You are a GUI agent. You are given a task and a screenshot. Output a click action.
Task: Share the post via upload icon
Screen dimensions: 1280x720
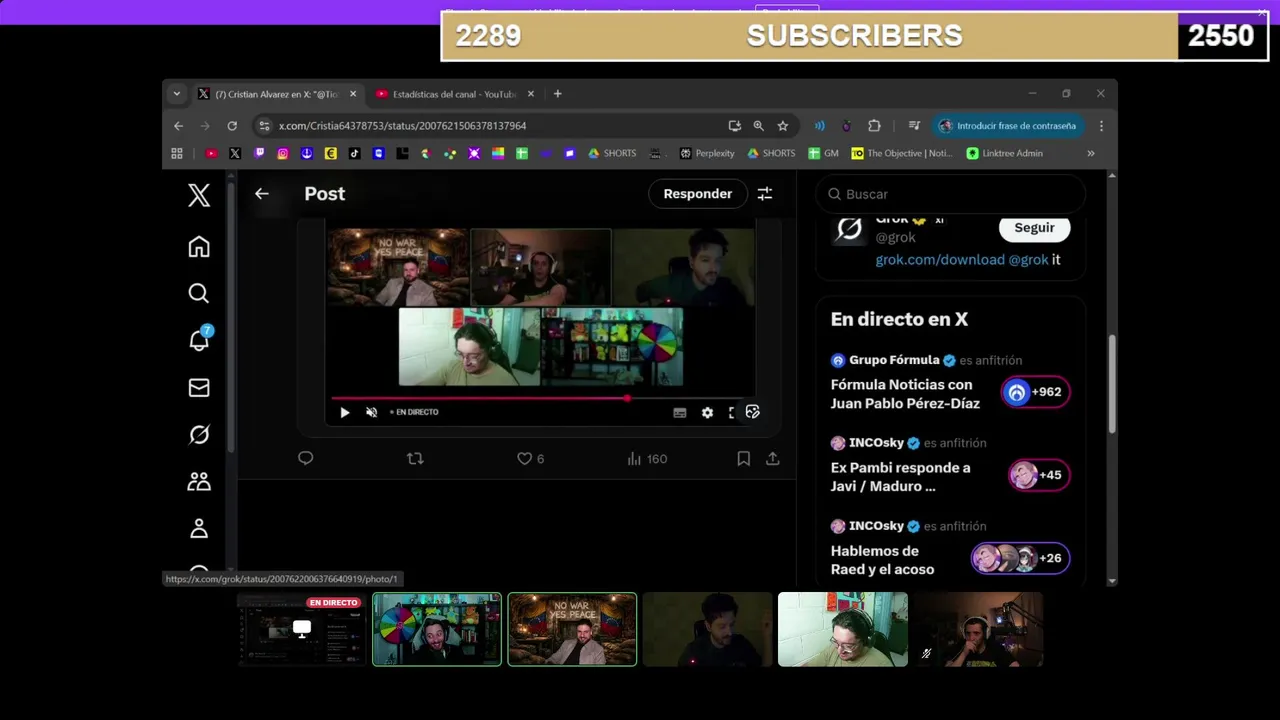tap(772, 458)
